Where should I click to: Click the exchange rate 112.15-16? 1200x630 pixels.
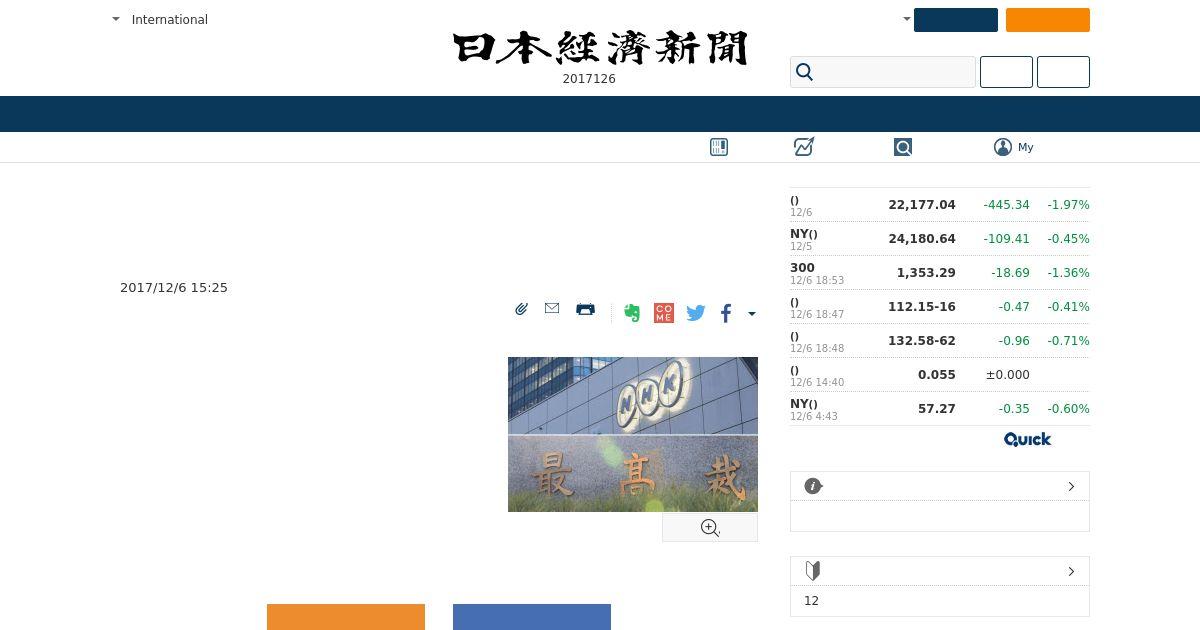pos(922,307)
